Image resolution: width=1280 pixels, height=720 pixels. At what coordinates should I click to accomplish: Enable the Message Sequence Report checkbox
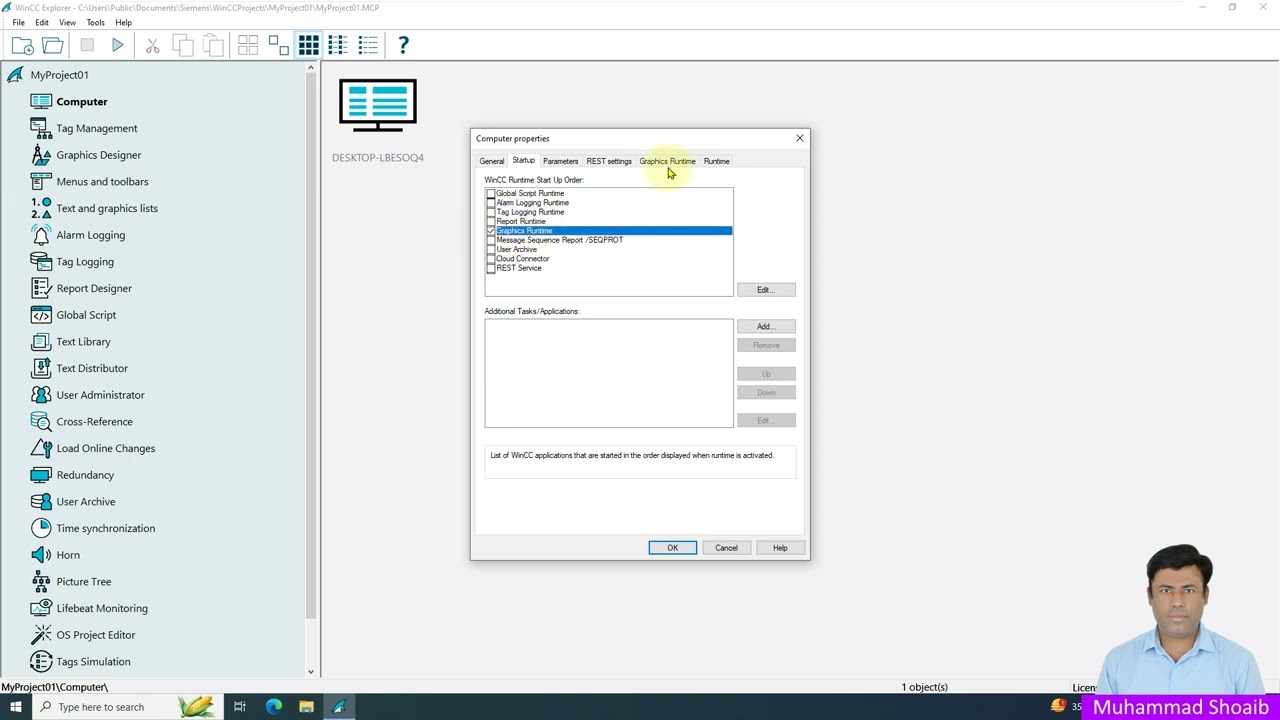point(491,240)
